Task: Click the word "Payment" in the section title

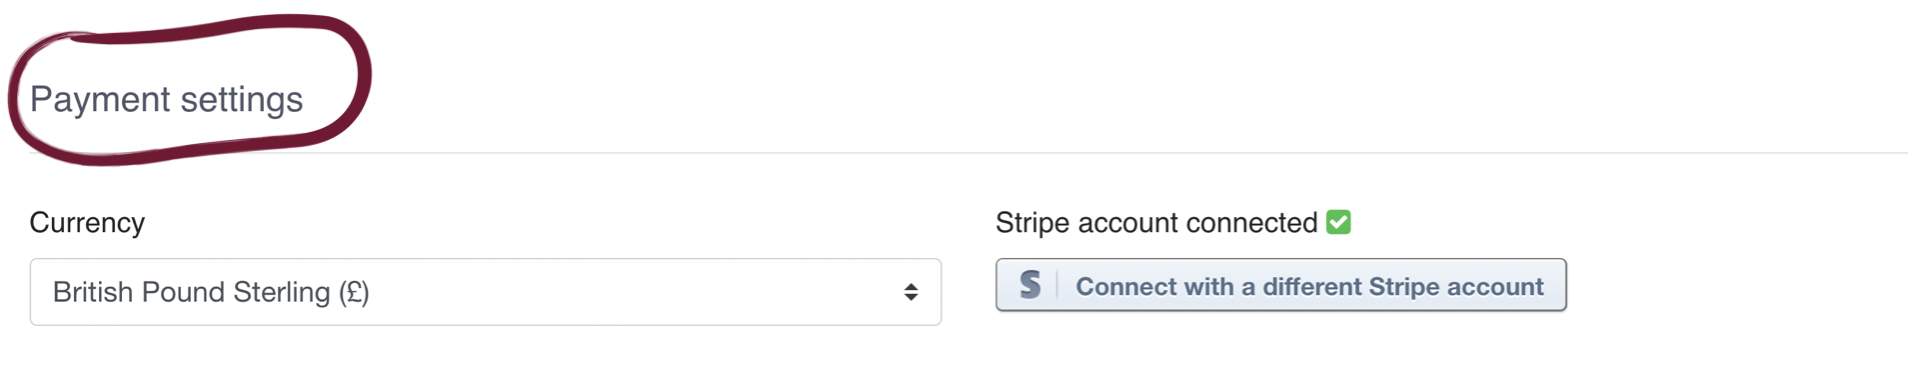Action: (100, 100)
